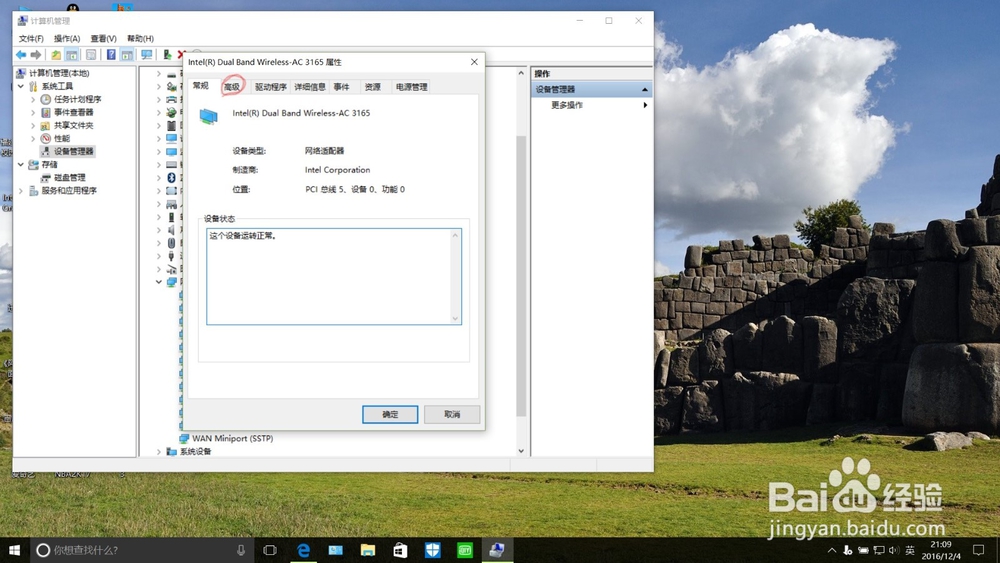Open the 查看(V) menu
Viewport: 1000px width, 563px height.
tap(103, 39)
